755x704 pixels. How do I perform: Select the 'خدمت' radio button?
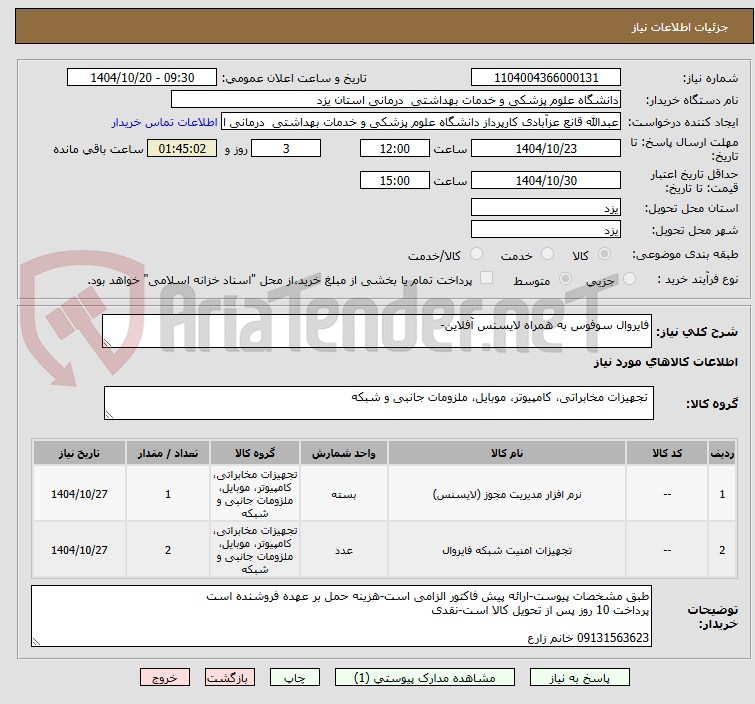(x=547, y=254)
